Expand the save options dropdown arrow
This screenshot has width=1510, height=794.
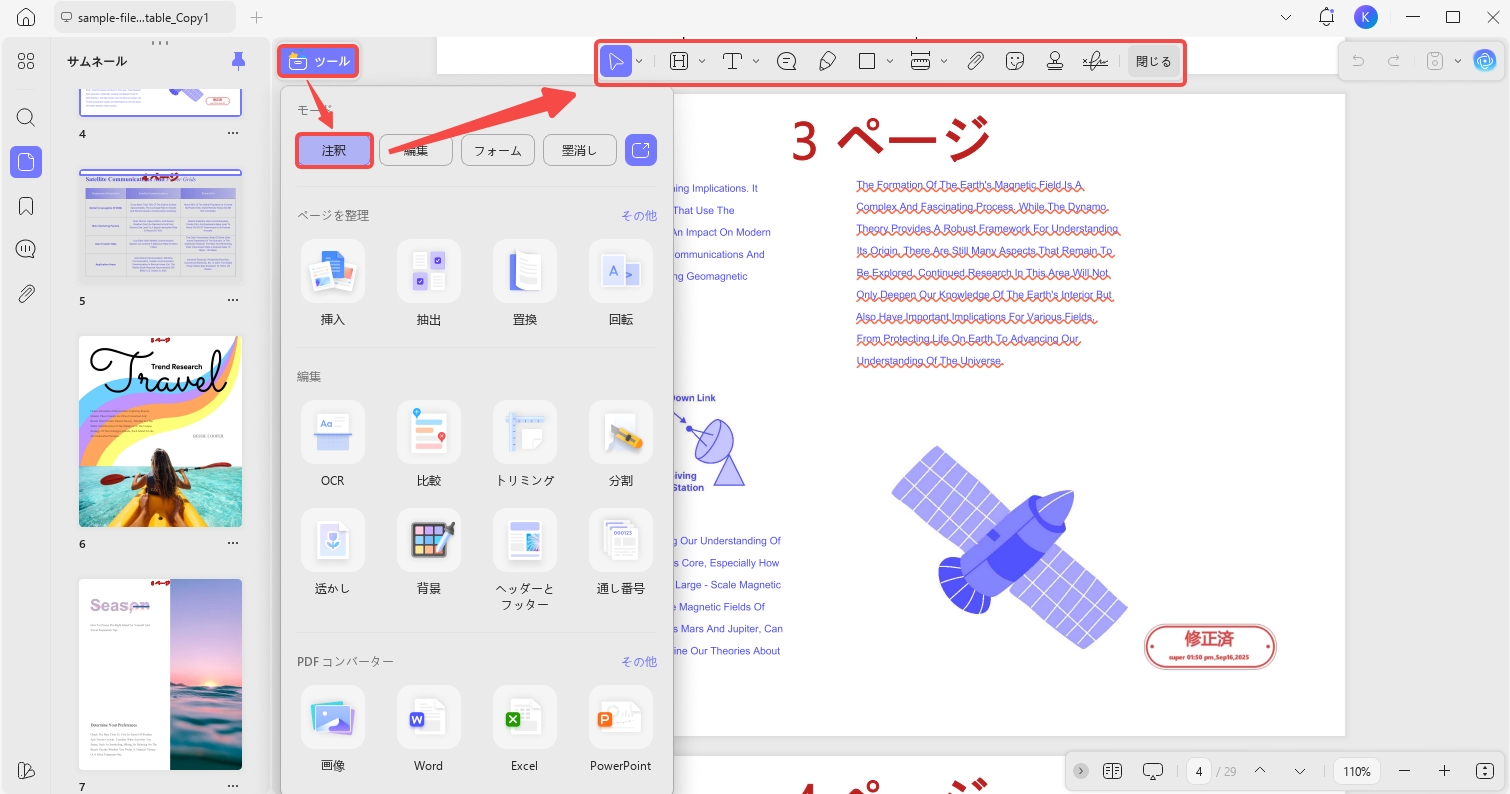tap(1458, 61)
